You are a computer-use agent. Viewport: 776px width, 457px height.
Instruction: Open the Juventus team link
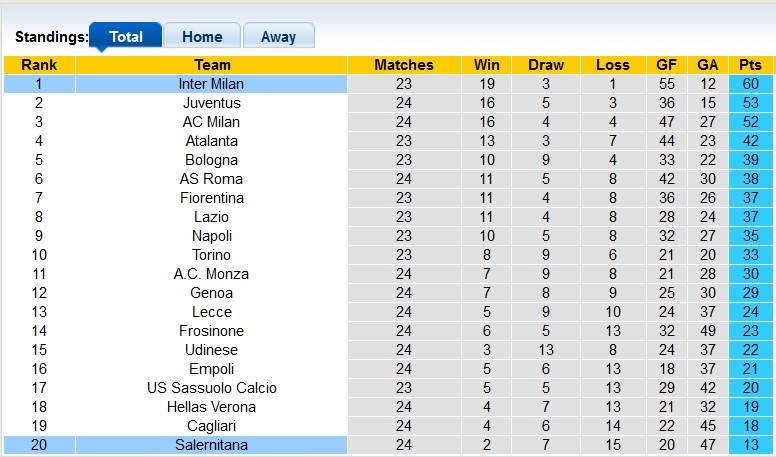click(x=211, y=103)
